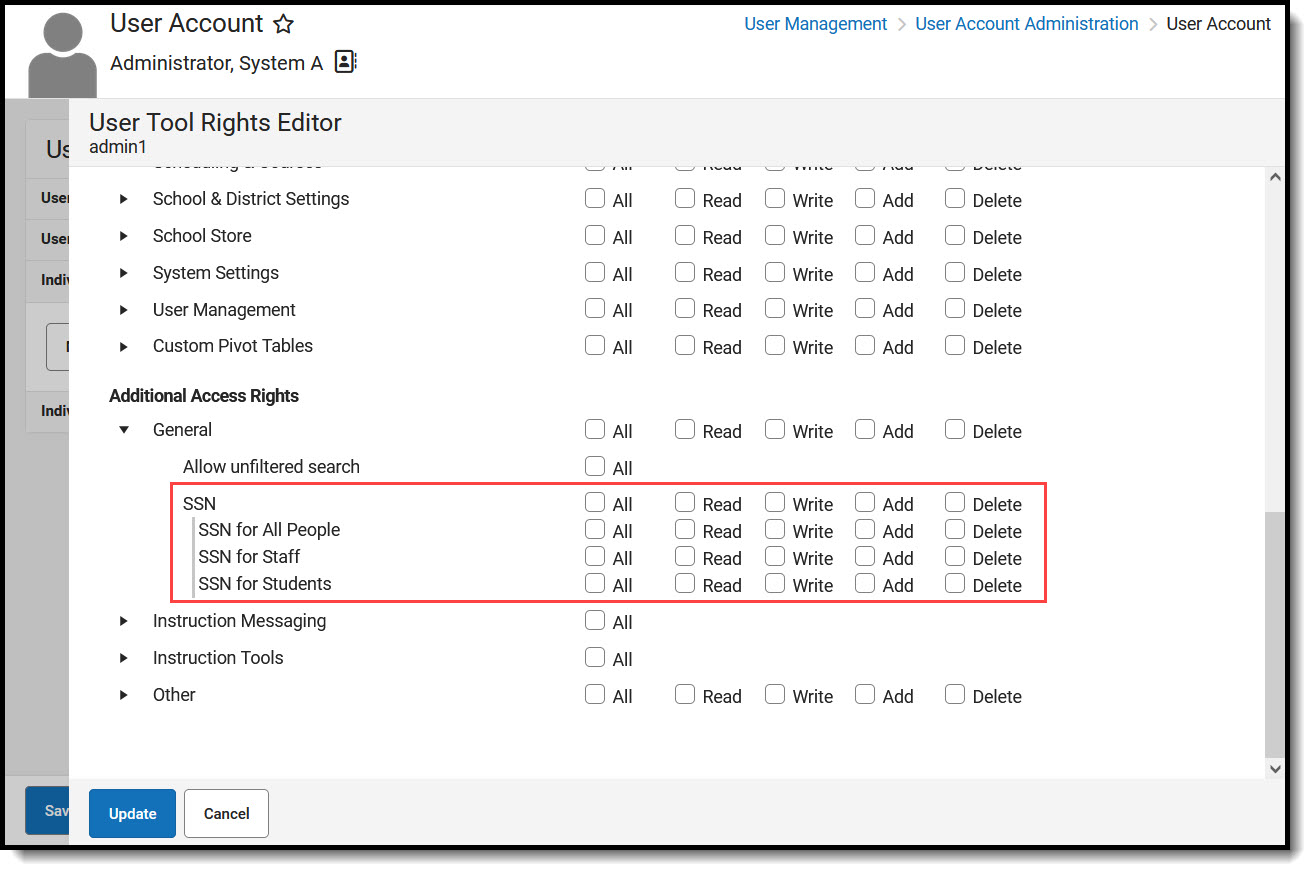Check Write for System Settings
Screen dimensions: 1315x875
(x=775, y=272)
